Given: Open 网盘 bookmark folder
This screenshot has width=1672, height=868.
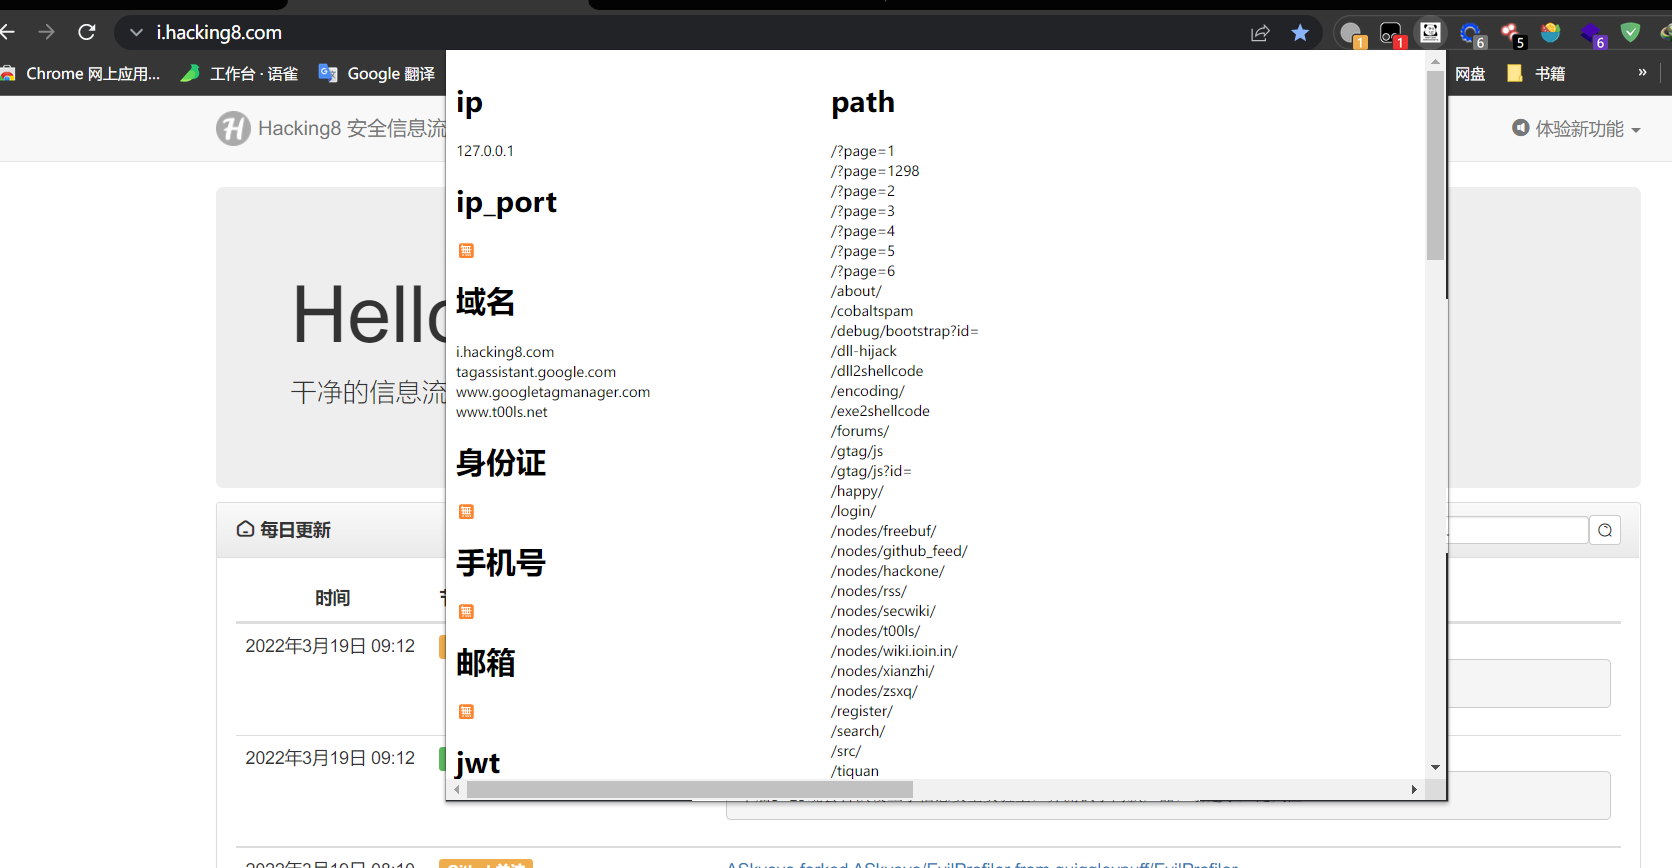Looking at the screenshot, I should (x=1469, y=74).
